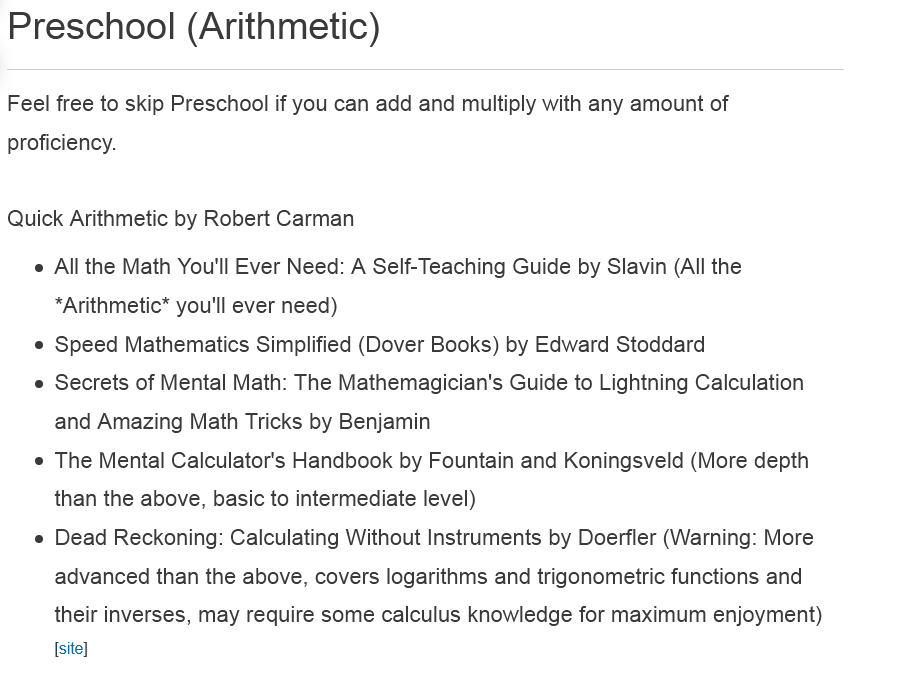
Task: Click the bullet beside "Secrets of Mental Math"
Action: 39,384
